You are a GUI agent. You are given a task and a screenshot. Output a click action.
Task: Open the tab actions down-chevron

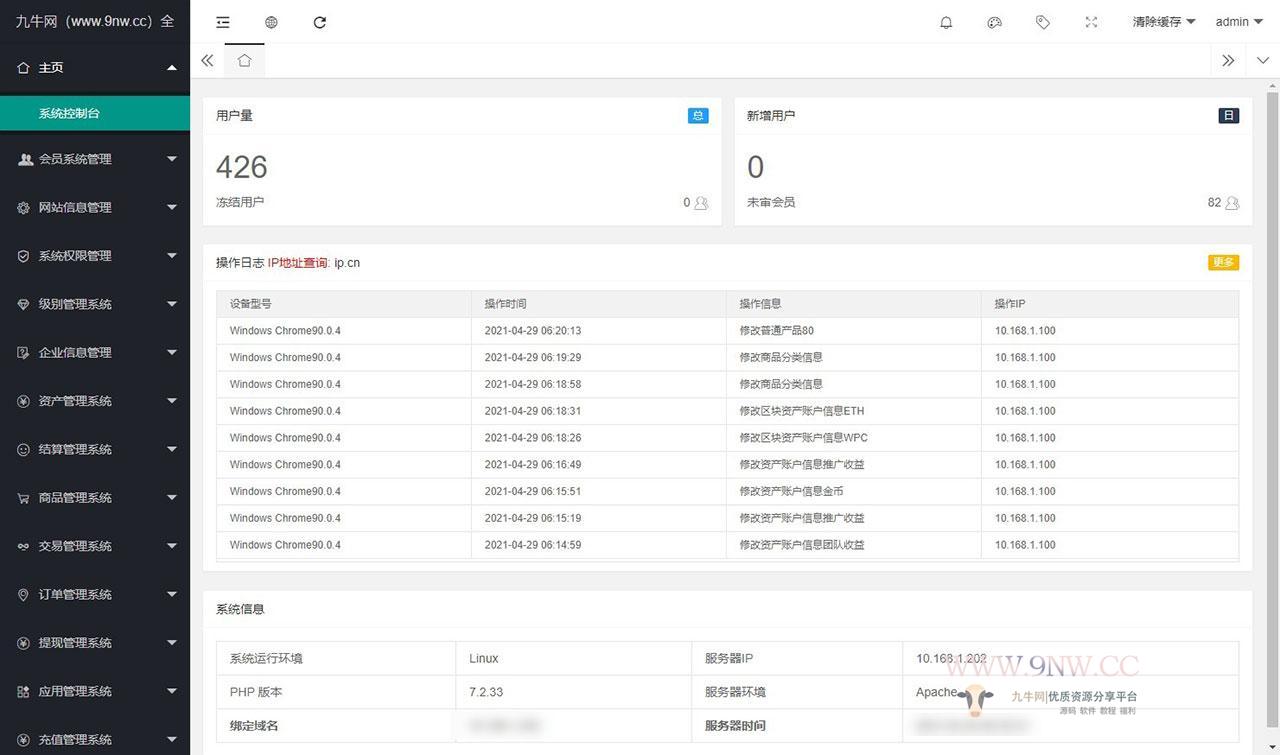1263,60
